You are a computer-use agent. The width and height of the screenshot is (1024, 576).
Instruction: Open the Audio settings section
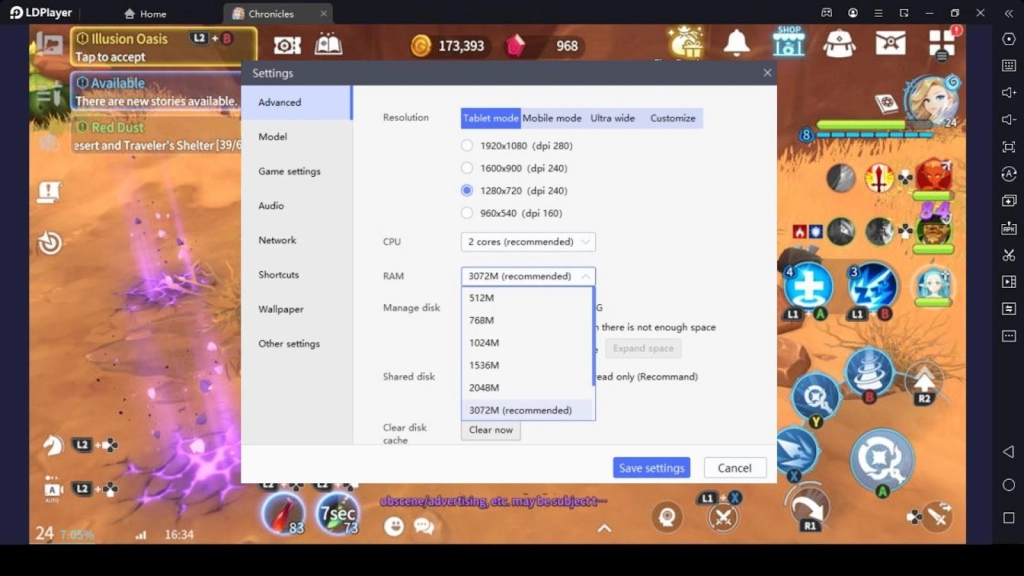pyautogui.click(x=296, y=206)
